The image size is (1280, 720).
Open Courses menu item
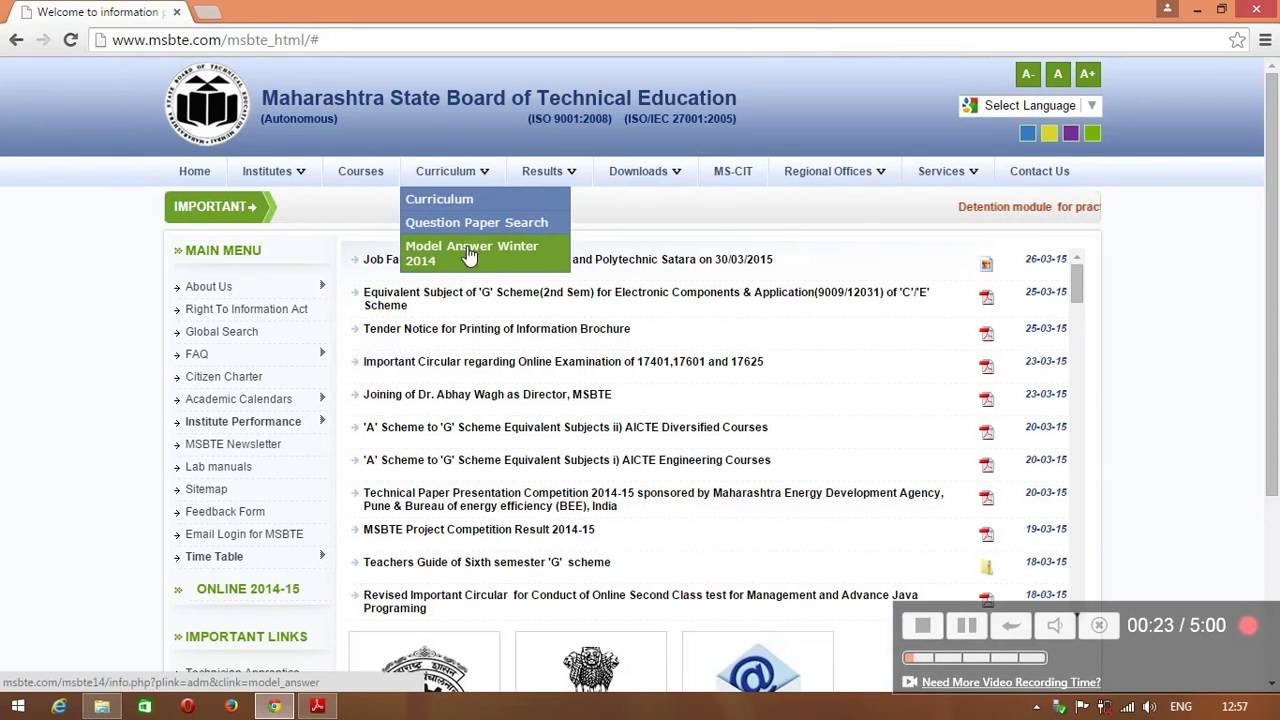(x=360, y=171)
